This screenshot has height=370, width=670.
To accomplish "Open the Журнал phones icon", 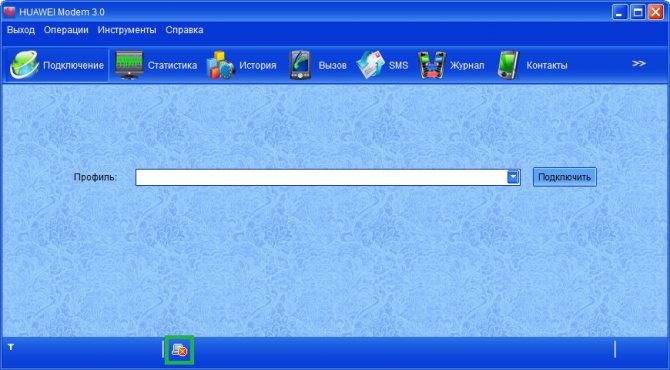I will pos(432,65).
